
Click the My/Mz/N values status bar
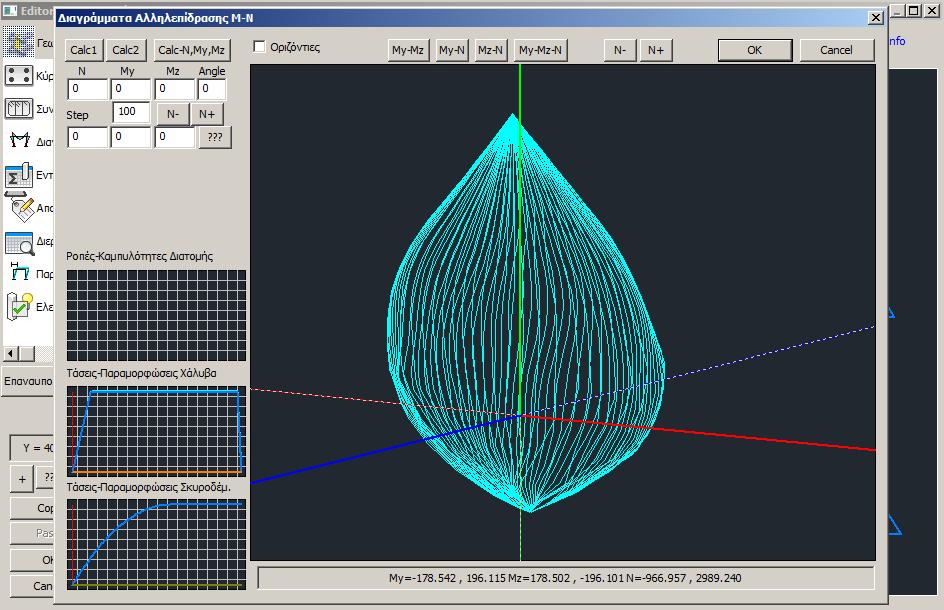(565, 578)
